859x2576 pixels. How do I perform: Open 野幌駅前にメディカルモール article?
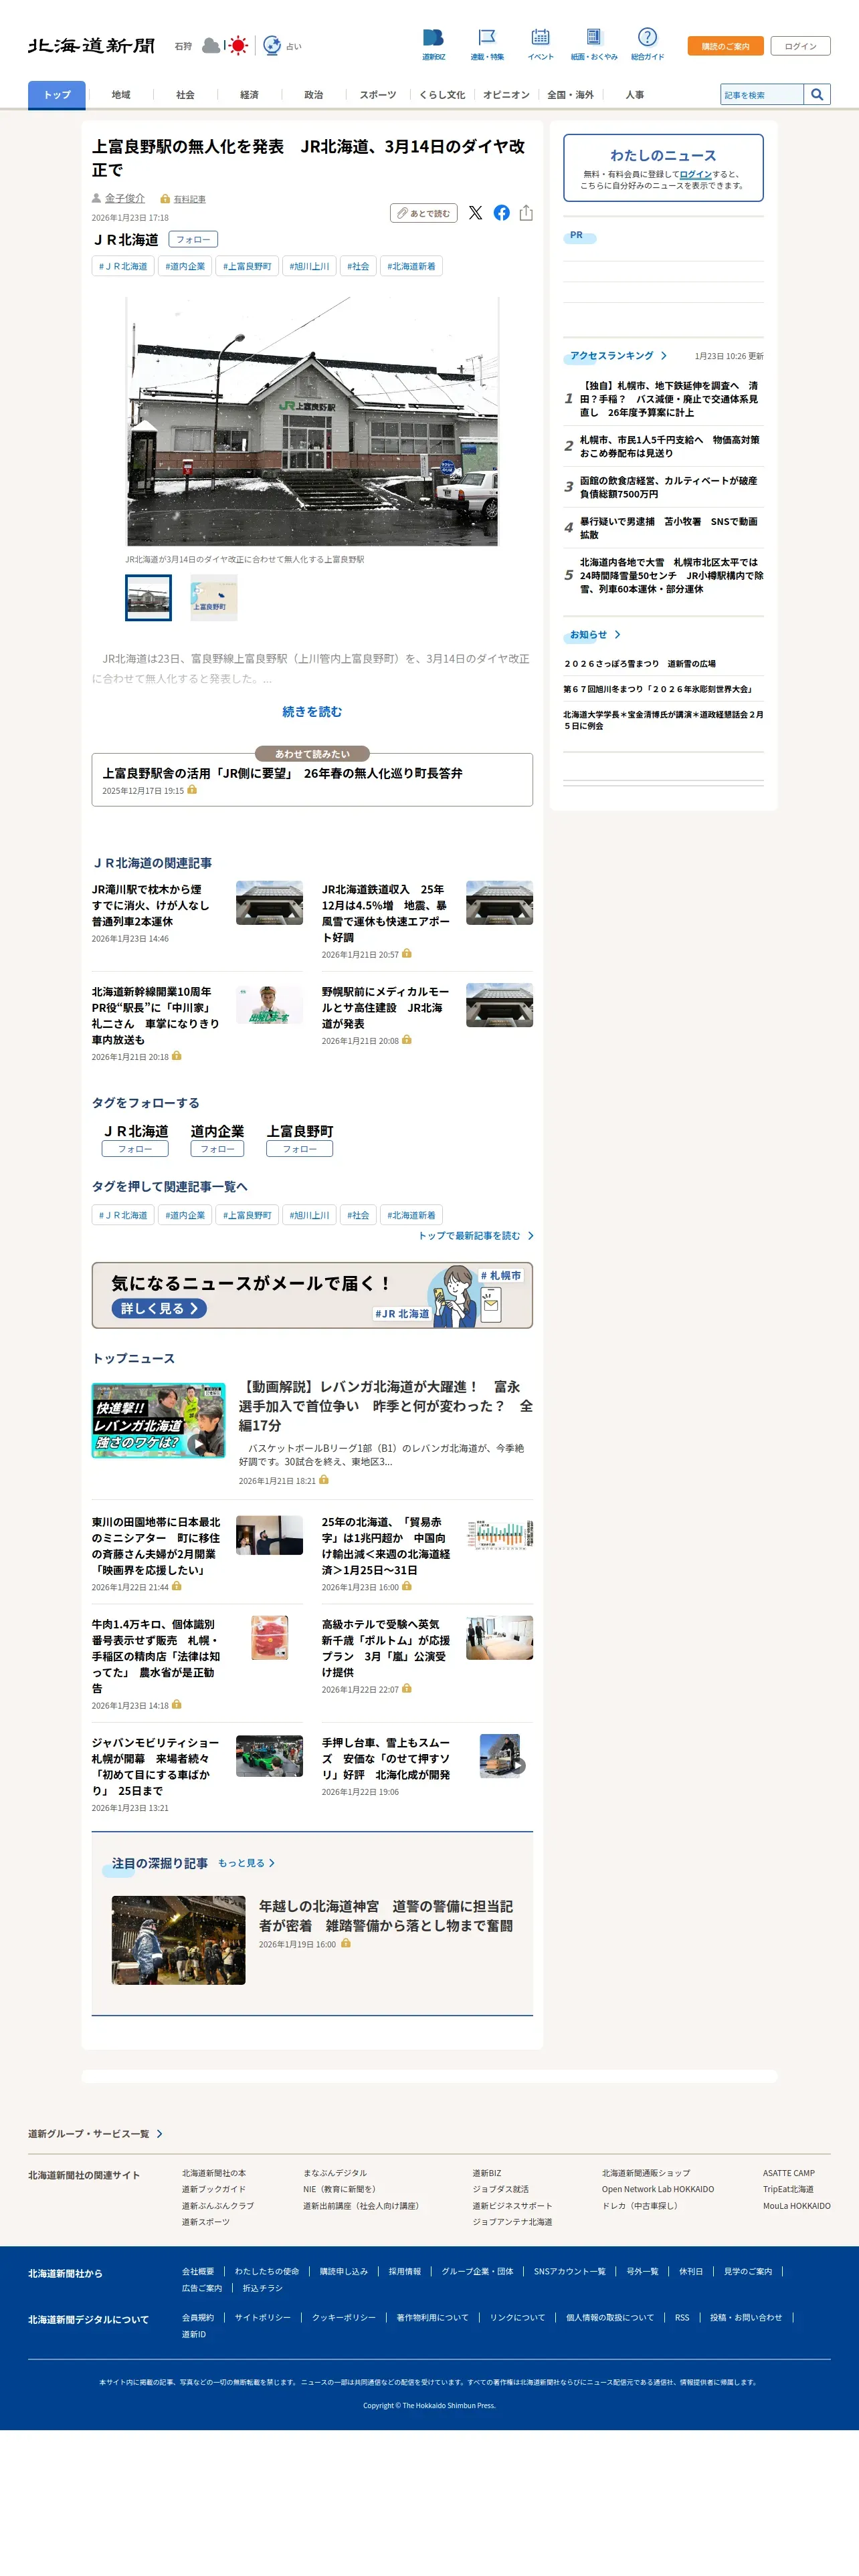[x=386, y=1008]
